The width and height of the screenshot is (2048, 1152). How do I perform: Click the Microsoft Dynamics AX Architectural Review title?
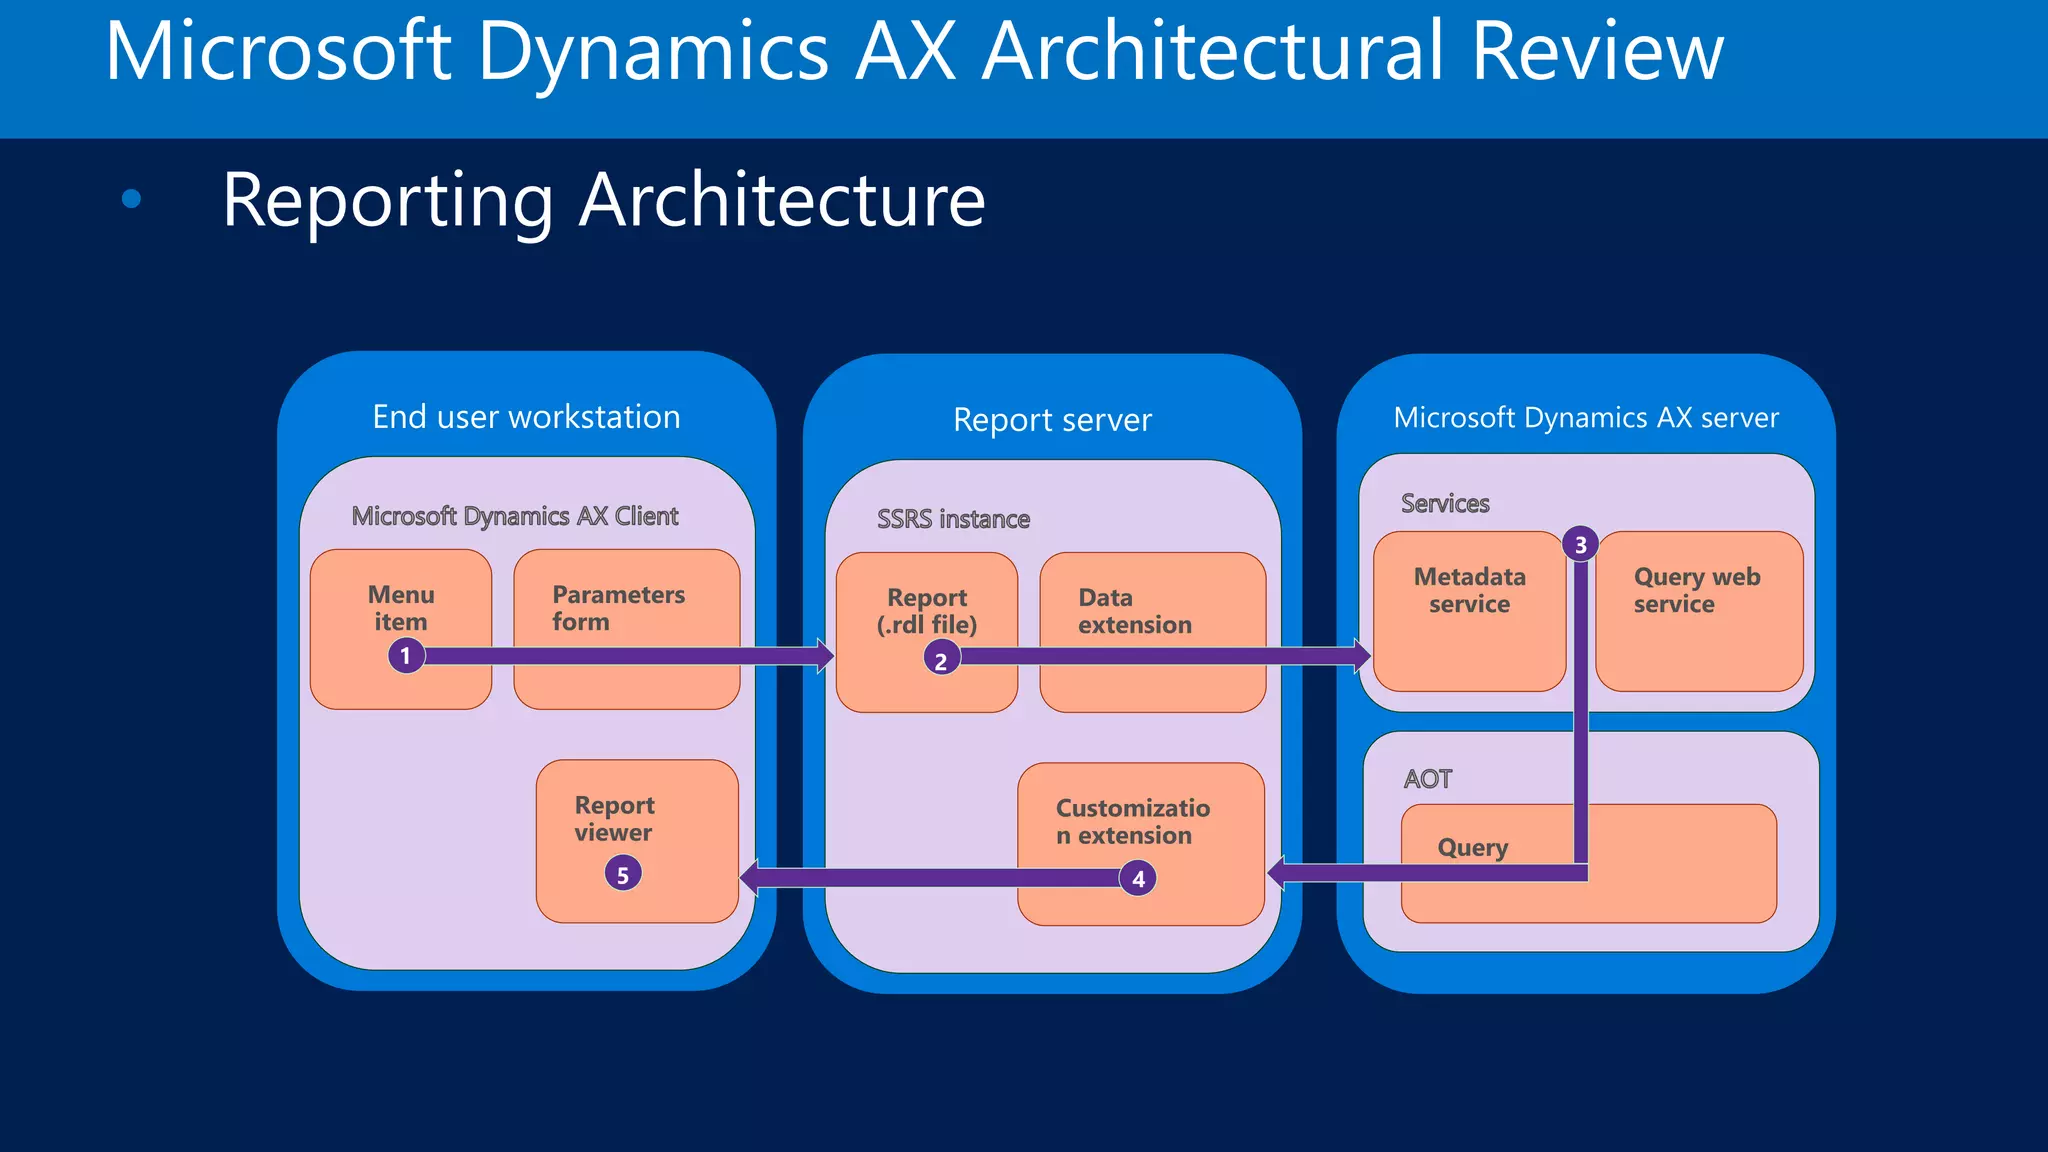point(914,52)
